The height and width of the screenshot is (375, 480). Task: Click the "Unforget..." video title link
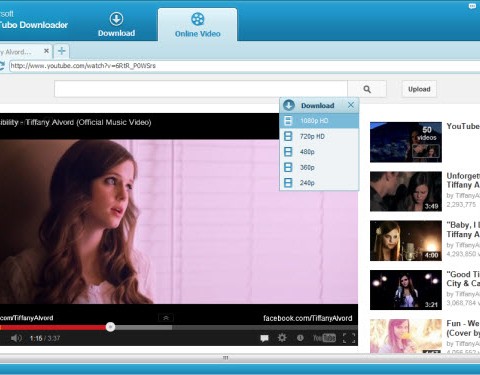click(463, 180)
